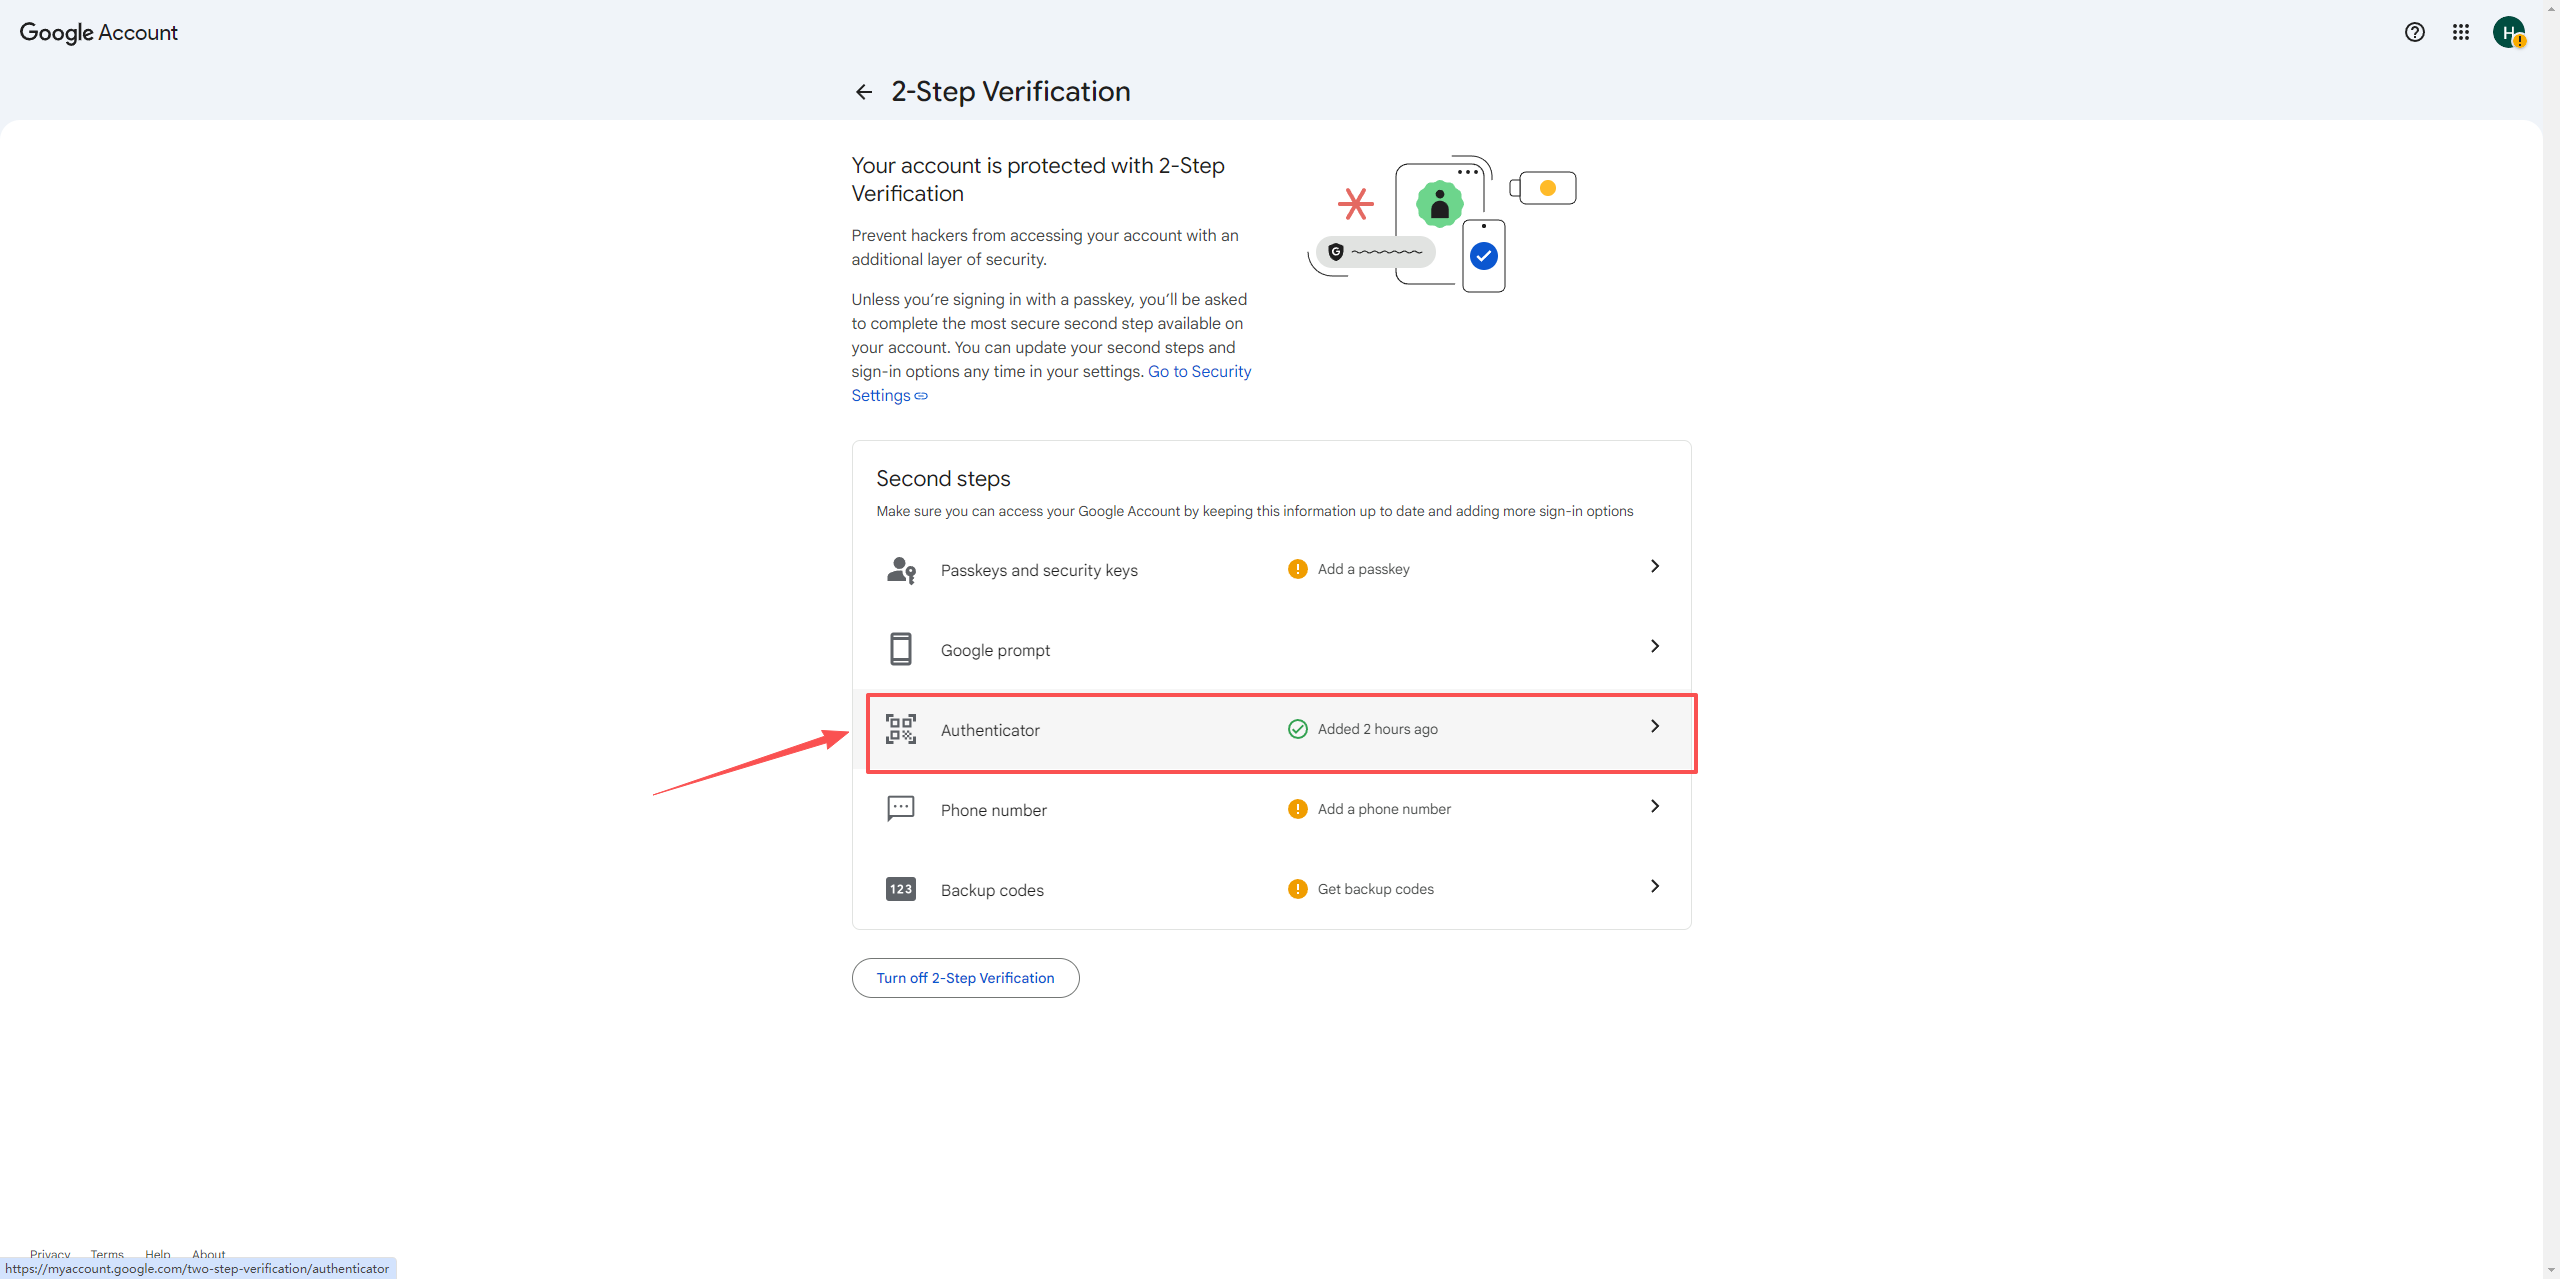Open the Help footer link

pos(157,1254)
